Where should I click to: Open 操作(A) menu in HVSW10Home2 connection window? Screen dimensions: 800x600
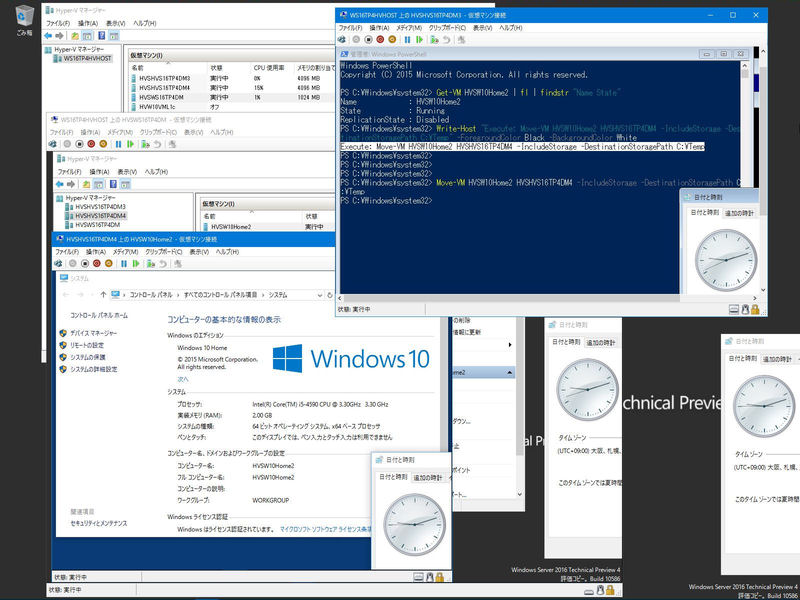(x=95, y=252)
